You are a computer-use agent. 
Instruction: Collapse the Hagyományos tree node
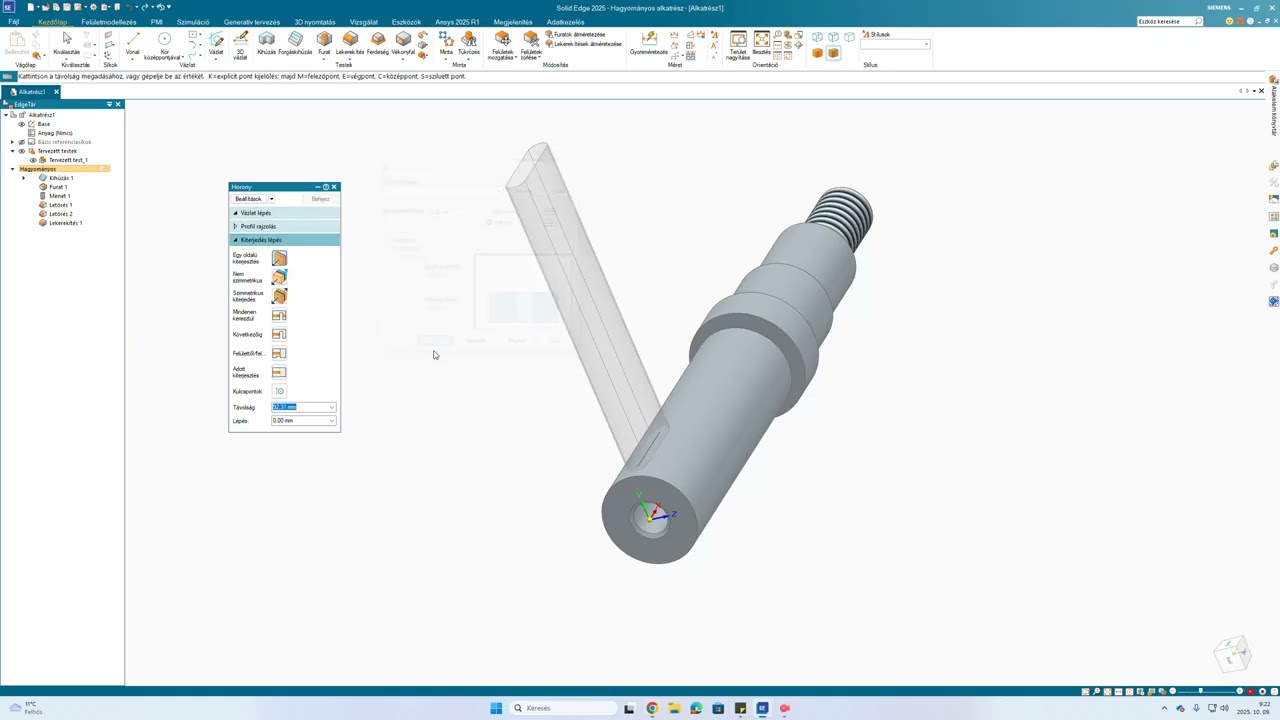13,169
